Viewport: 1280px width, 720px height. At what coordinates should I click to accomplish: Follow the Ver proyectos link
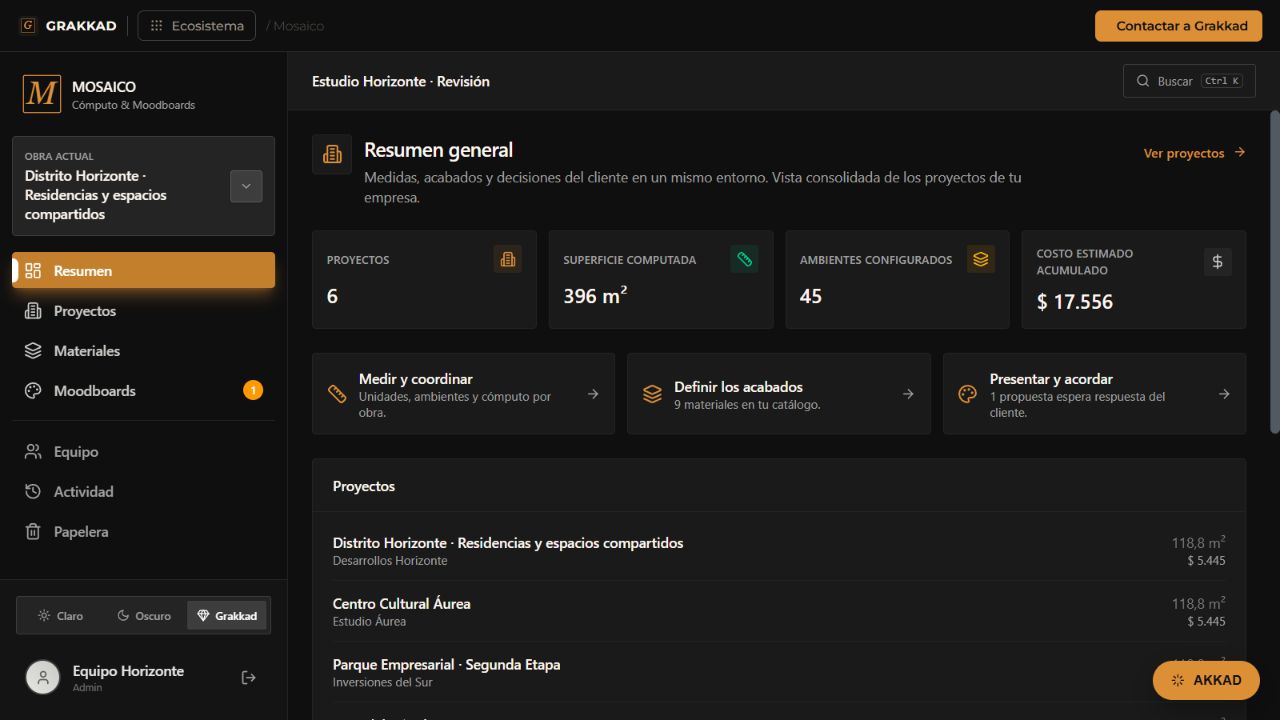pos(1194,153)
